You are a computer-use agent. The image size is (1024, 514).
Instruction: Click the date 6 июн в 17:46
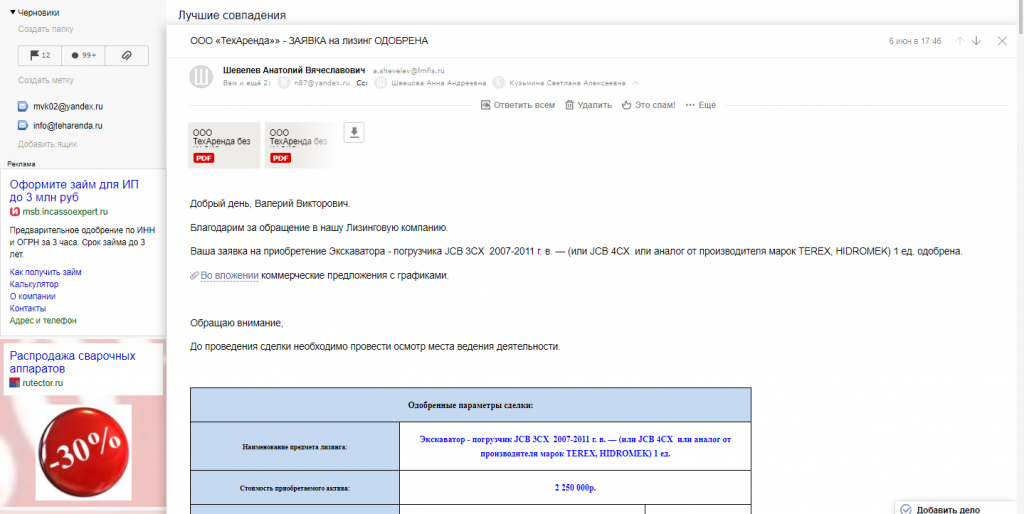point(915,40)
